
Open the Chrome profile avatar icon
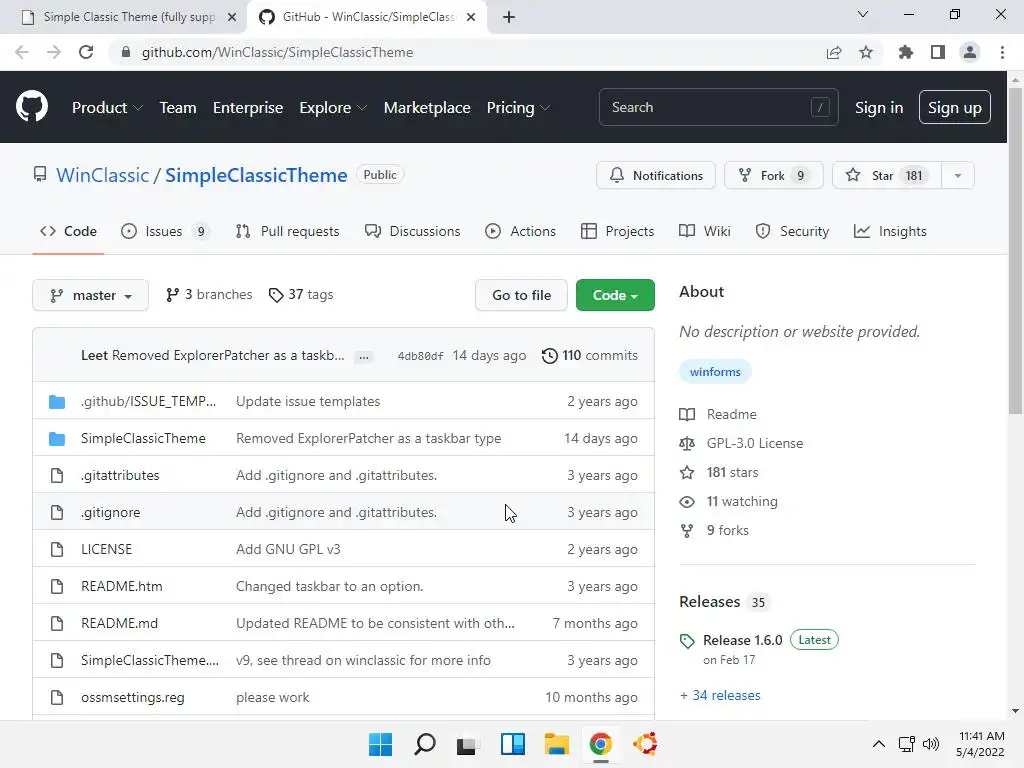[970, 52]
